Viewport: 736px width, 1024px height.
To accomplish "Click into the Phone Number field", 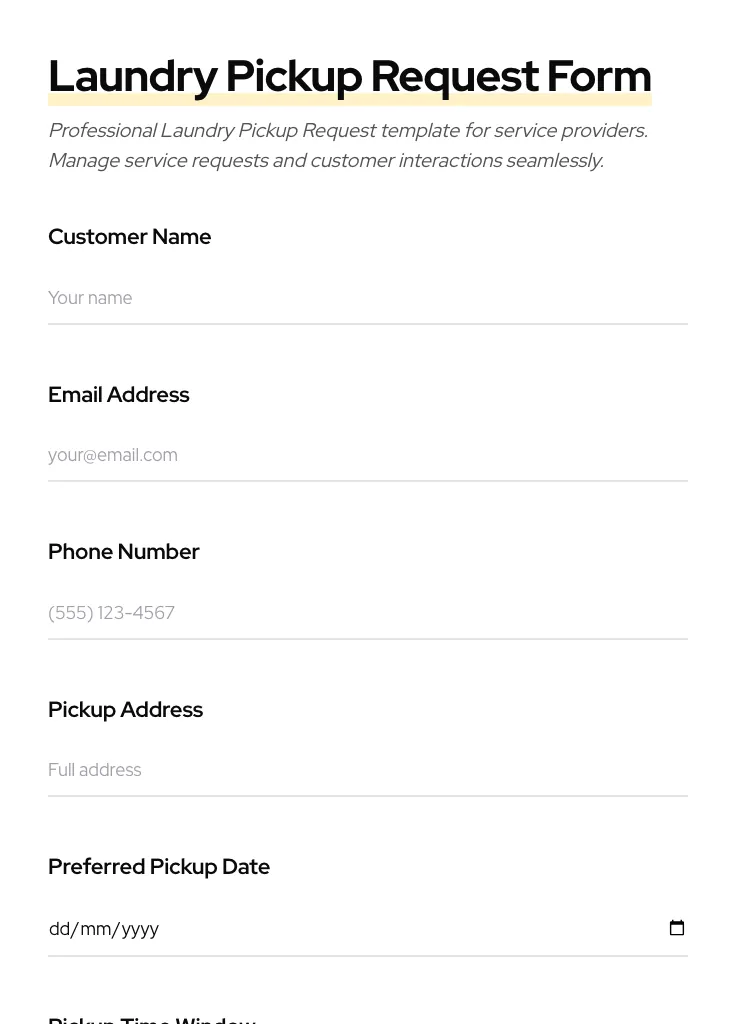I will [x=368, y=613].
